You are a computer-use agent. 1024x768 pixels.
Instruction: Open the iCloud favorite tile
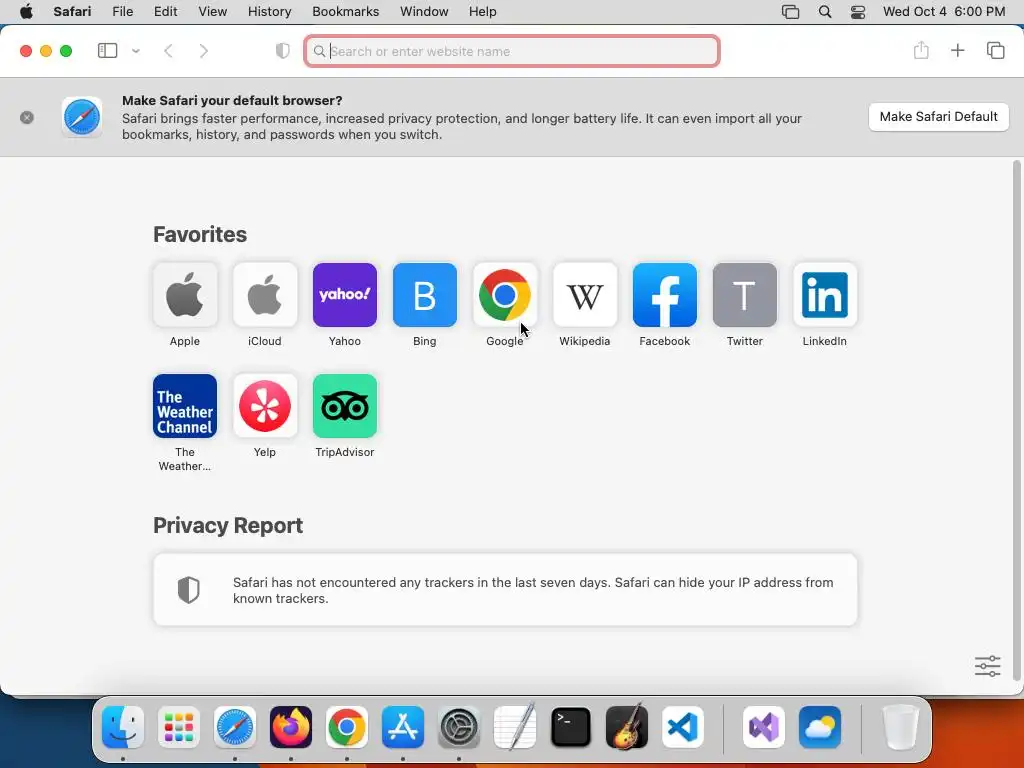click(264, 295)
